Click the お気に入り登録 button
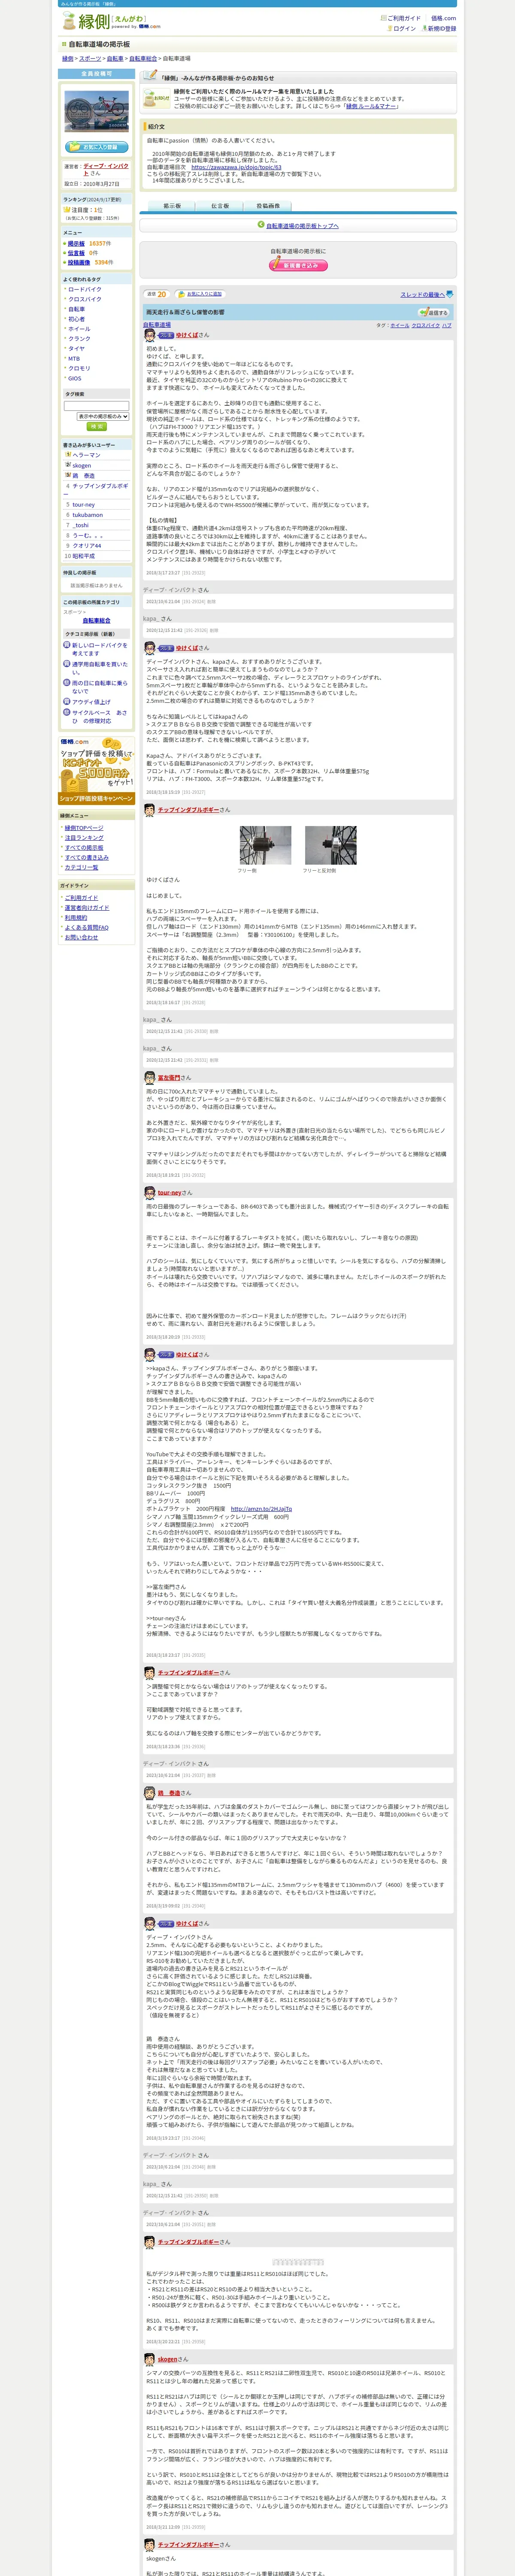This screenshot has width=515, height=2576. tap(96, 147)
